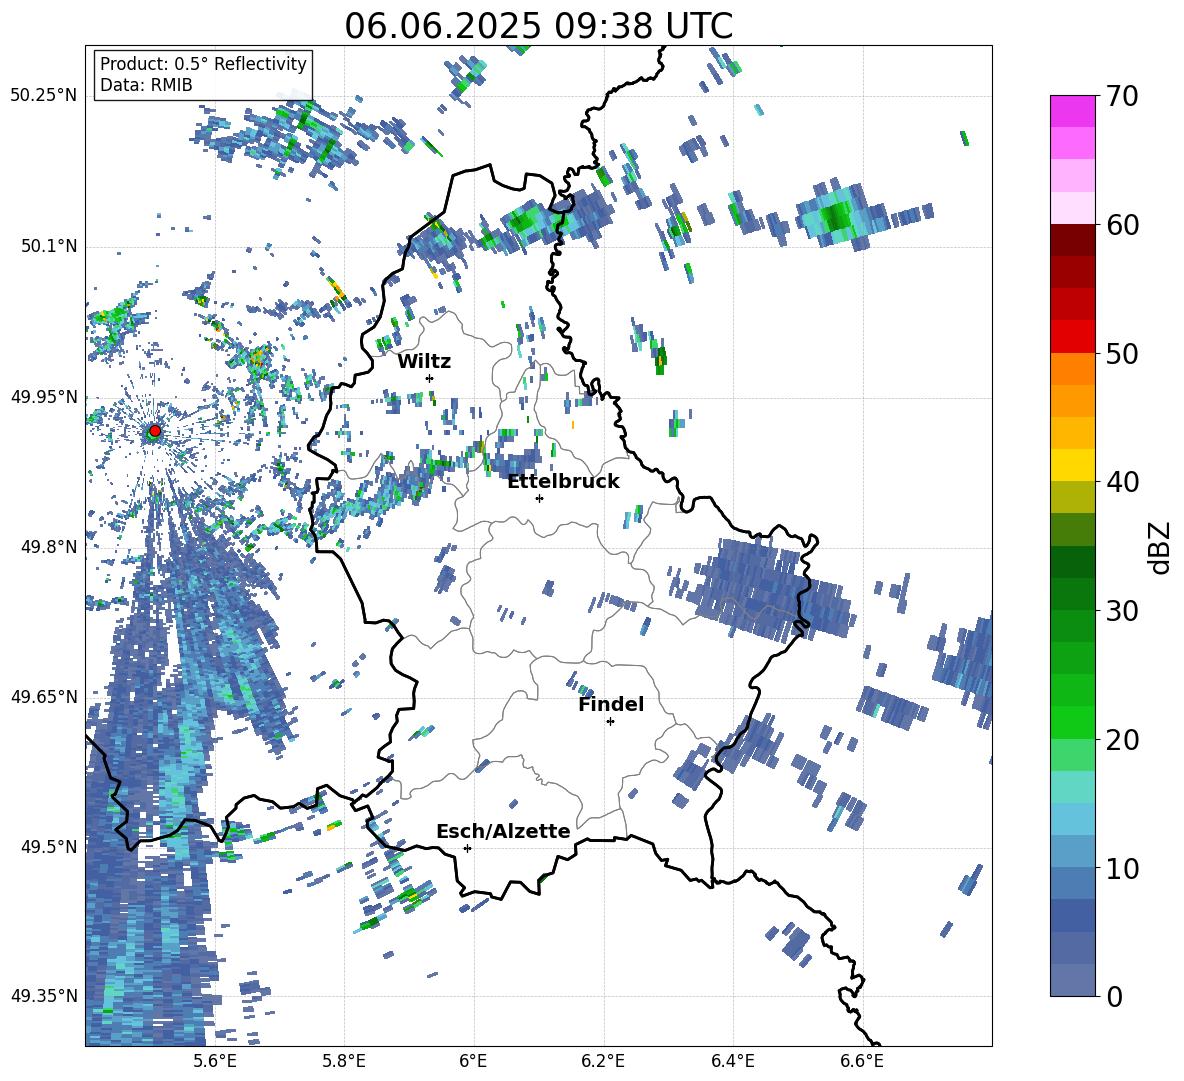Click the colorbar tick label 60

(1122, 225)
